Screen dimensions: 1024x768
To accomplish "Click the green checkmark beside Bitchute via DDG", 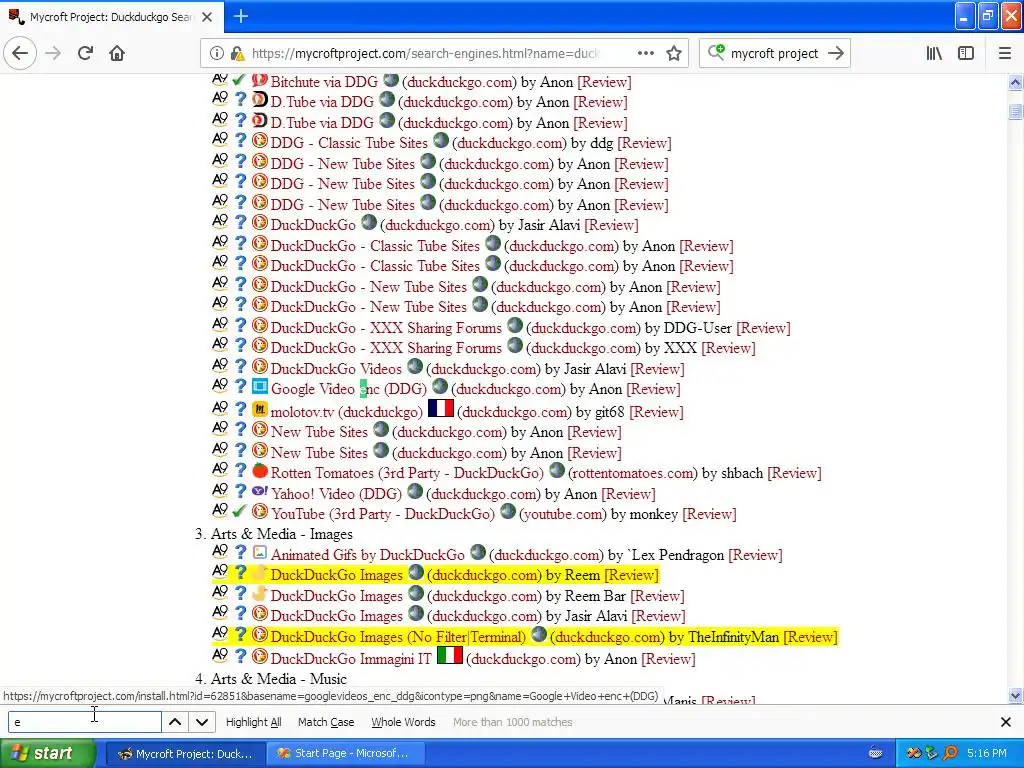I will pyautogui.click(x=239, y=80).
